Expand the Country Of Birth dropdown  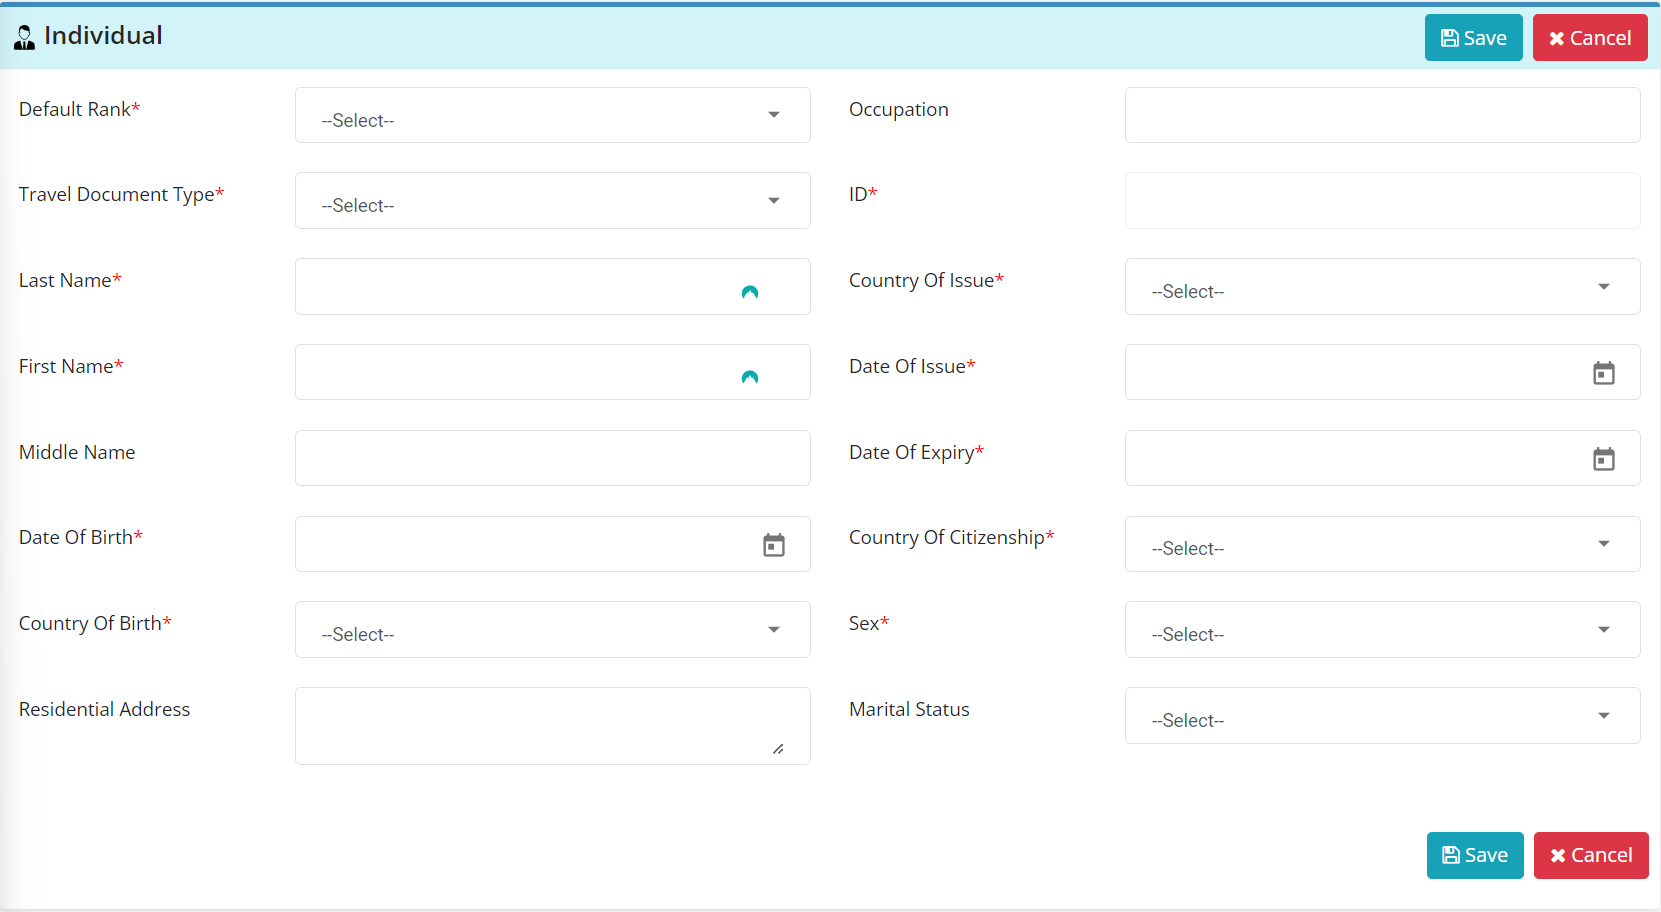552,630
